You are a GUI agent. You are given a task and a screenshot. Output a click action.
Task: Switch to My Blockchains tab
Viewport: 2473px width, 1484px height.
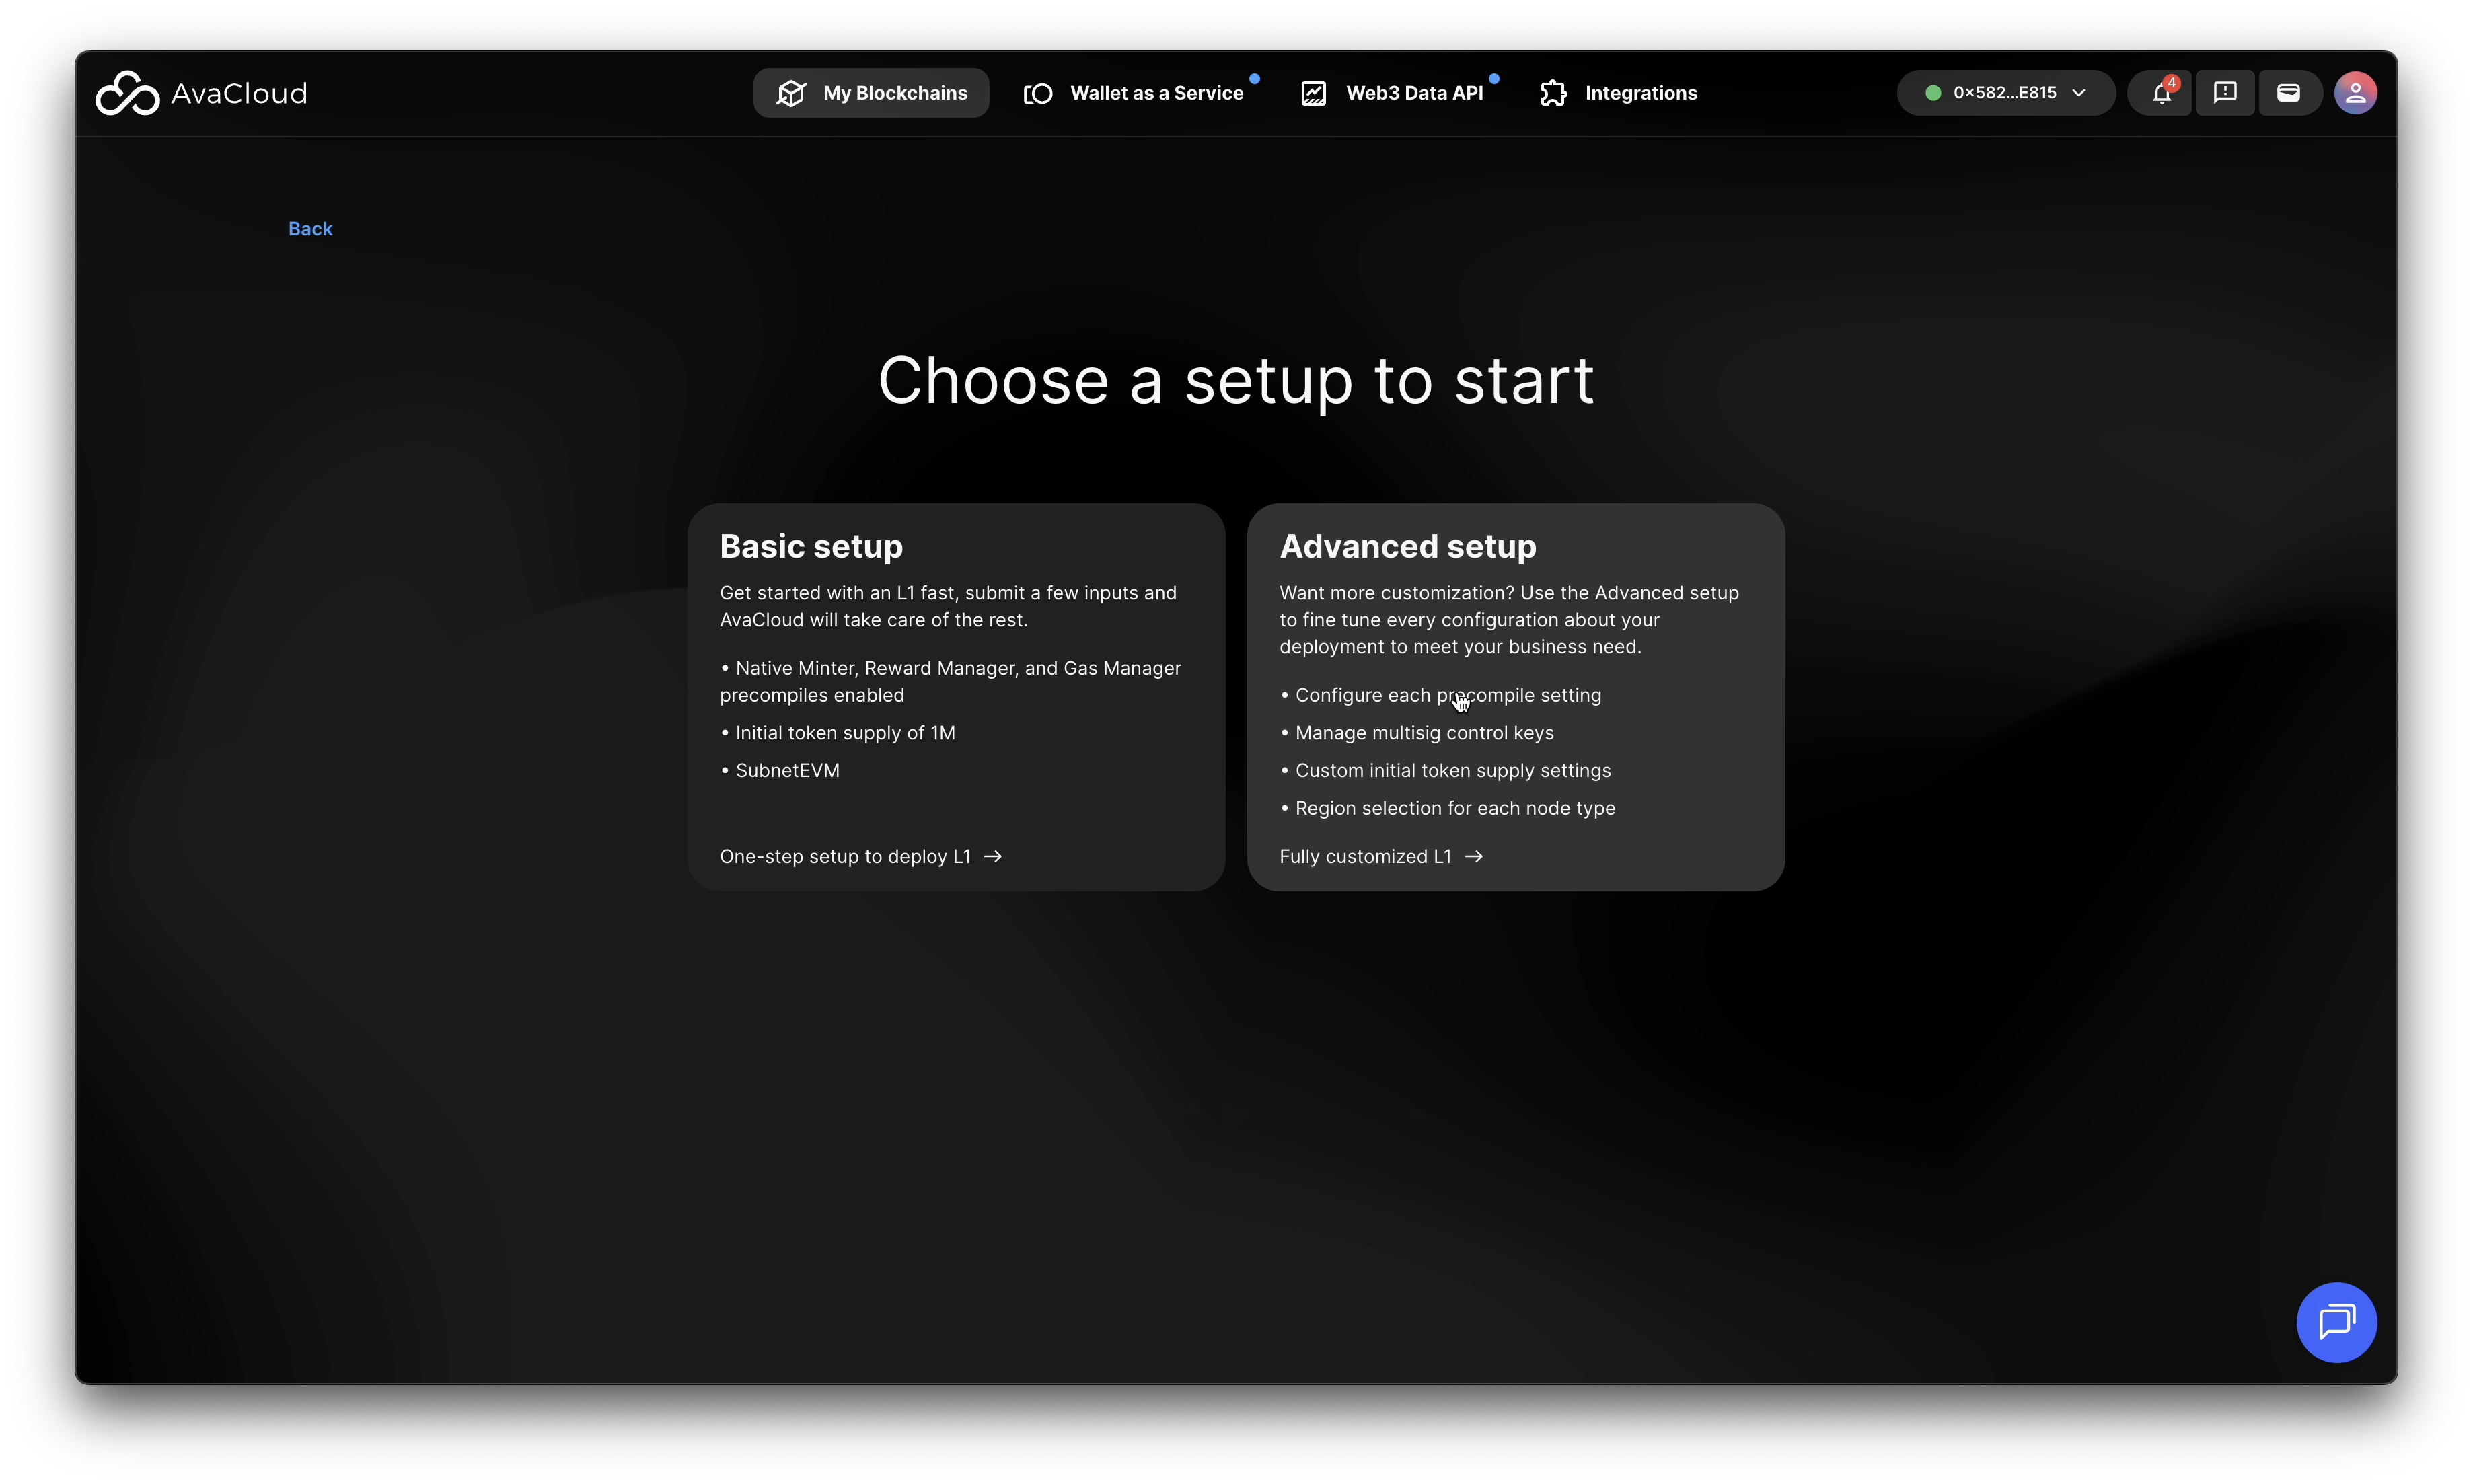point(894,93)
